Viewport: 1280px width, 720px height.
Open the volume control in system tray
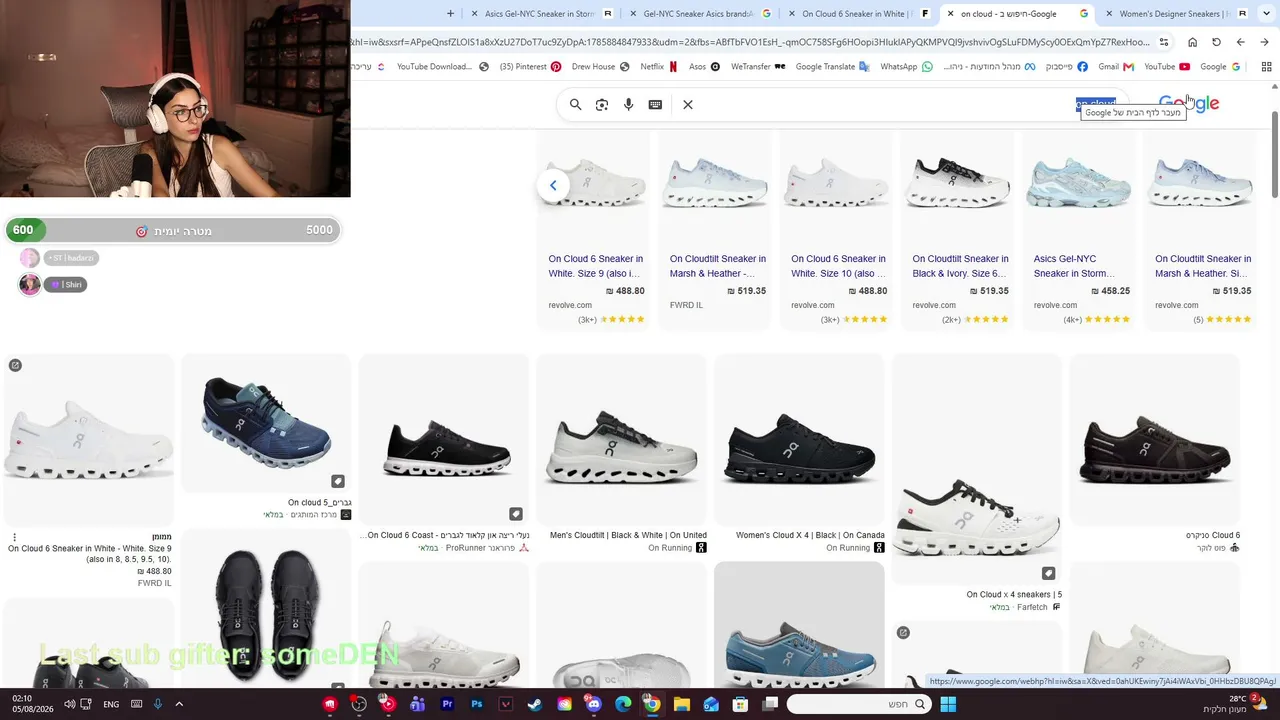click(70, 704)
